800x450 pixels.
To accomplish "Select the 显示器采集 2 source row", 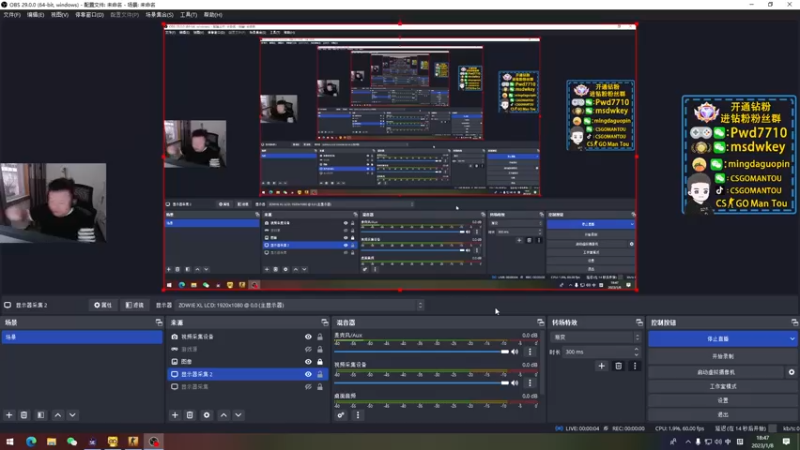I will point(247,374).
